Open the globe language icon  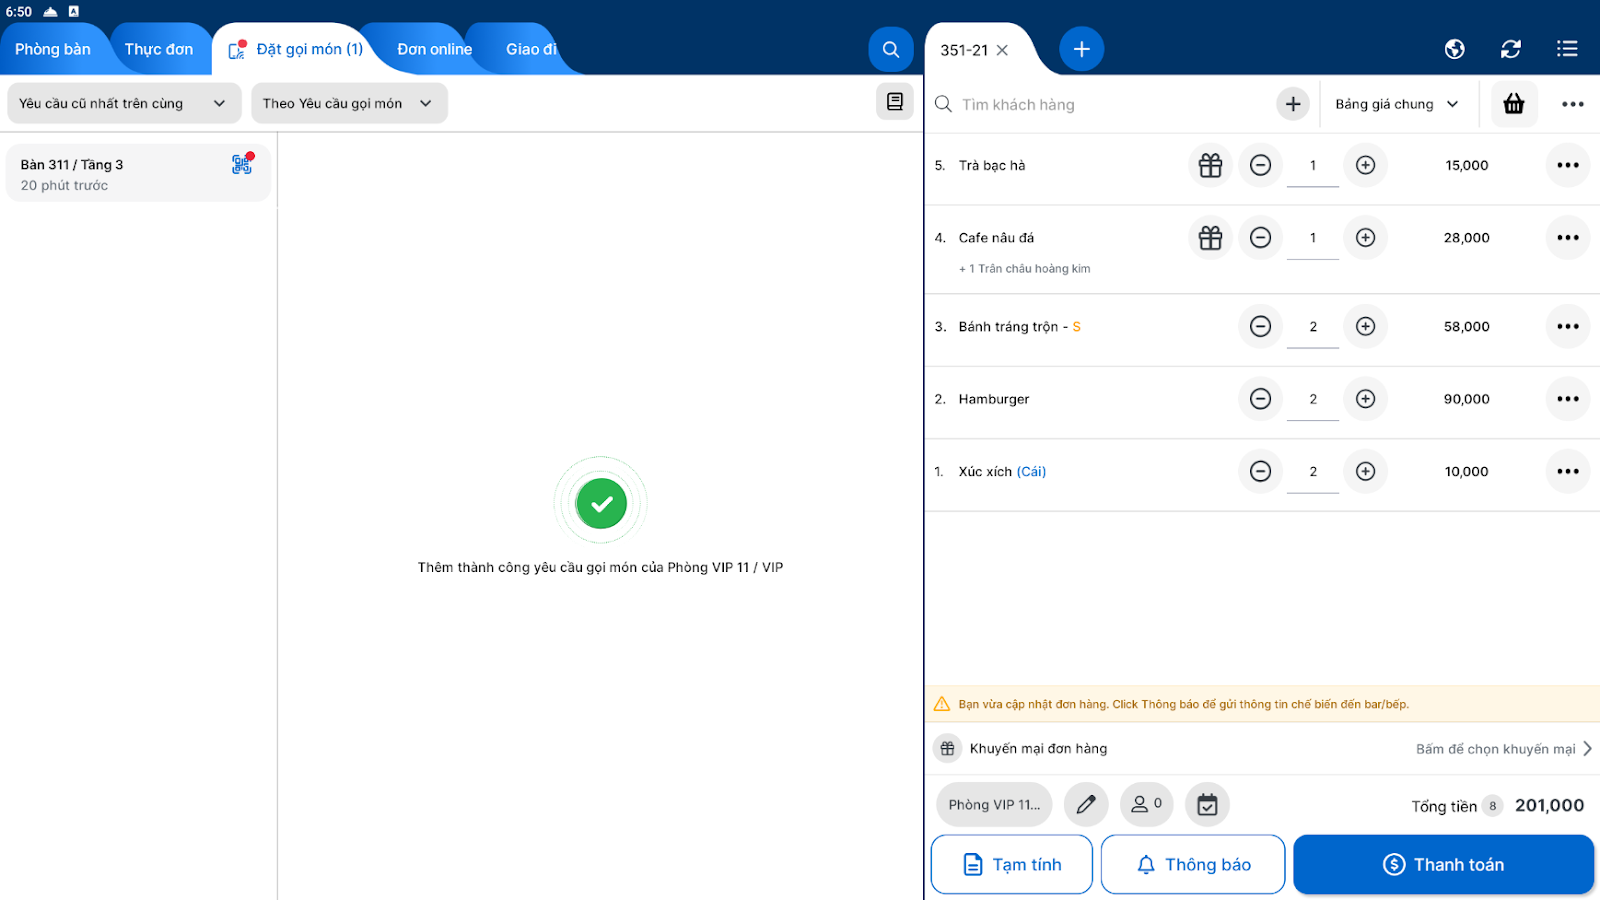[1454, 49]
